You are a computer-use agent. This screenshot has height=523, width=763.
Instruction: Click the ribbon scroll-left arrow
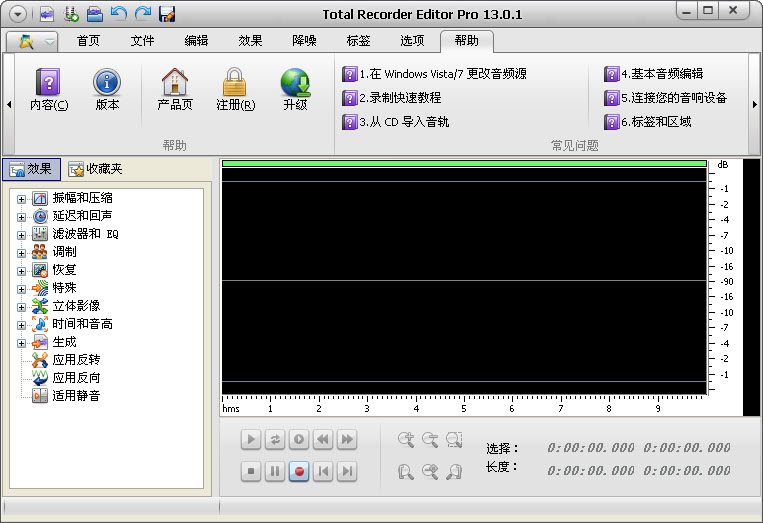[9, 104]
